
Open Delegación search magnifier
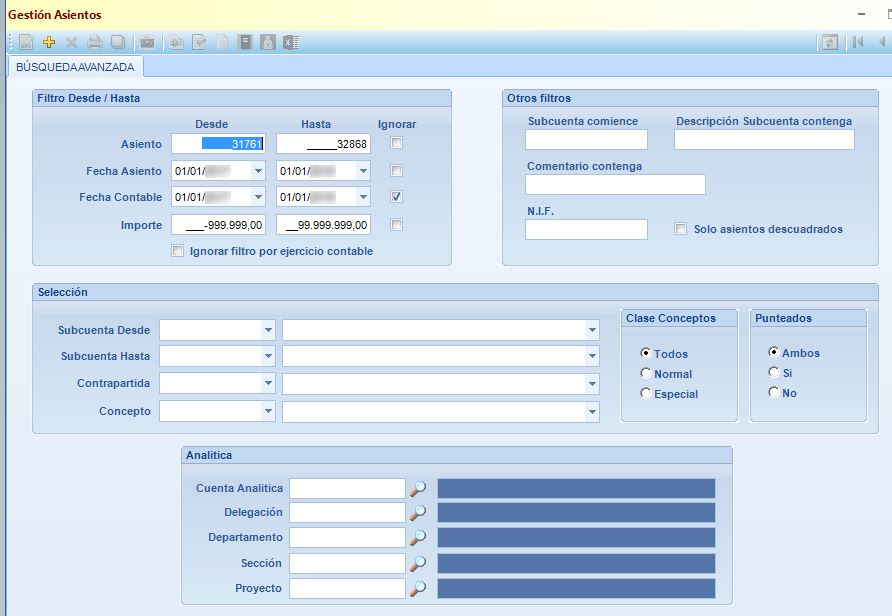point(418,512)
